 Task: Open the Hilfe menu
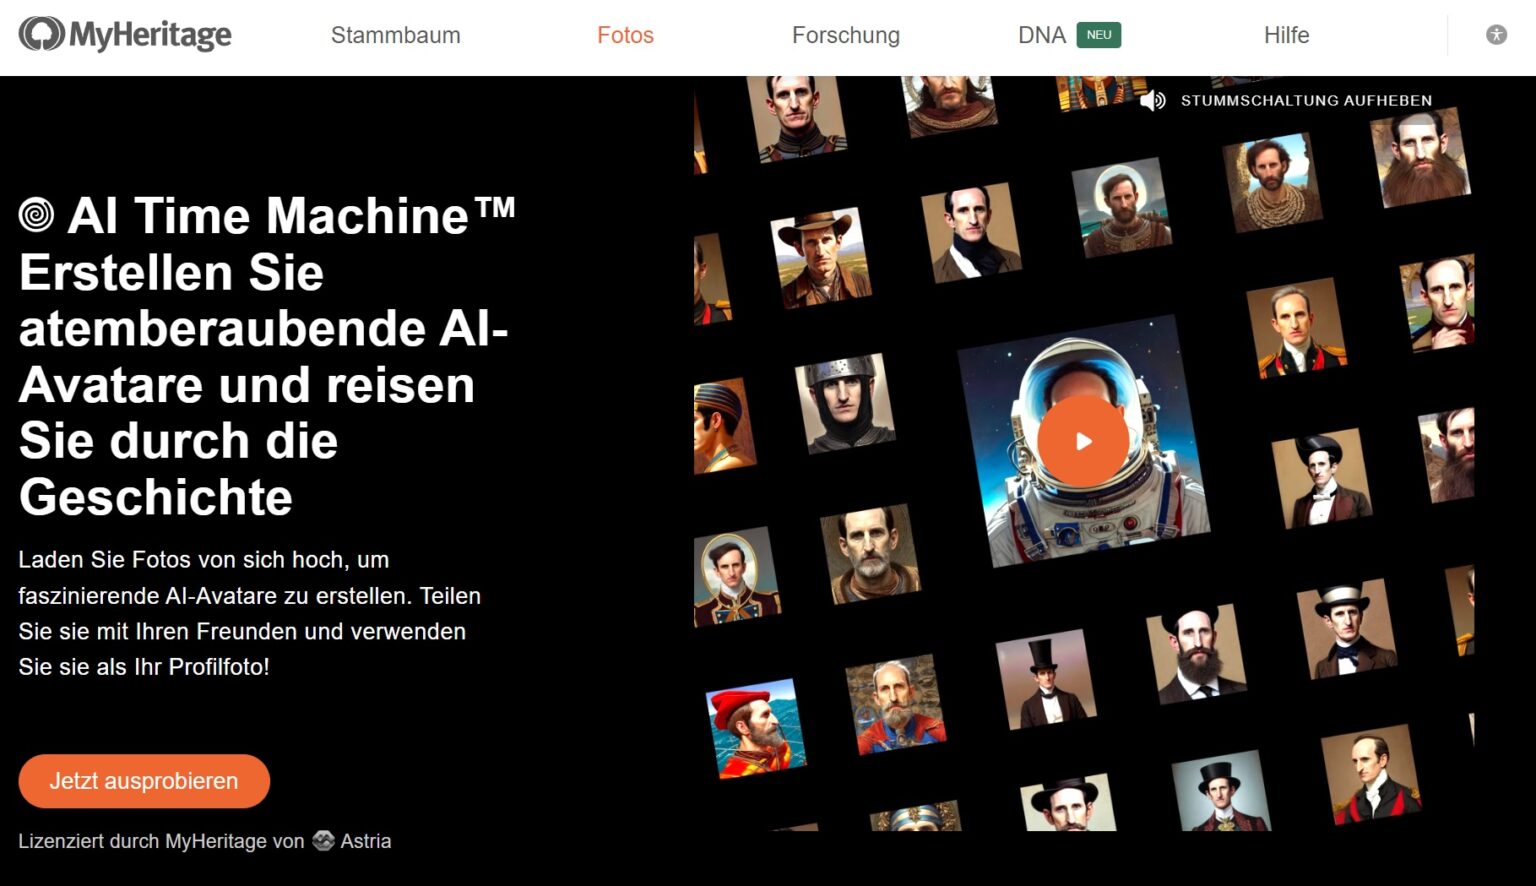(1287, 35)
